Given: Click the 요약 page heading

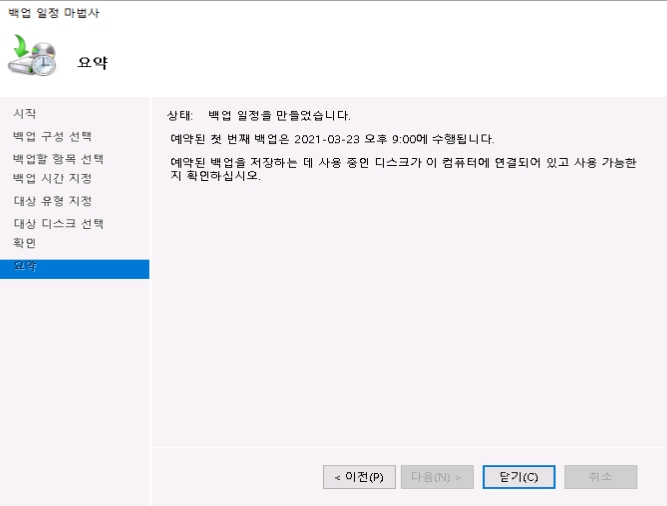Looking at the screenshot, I should [x=93, y=63].
